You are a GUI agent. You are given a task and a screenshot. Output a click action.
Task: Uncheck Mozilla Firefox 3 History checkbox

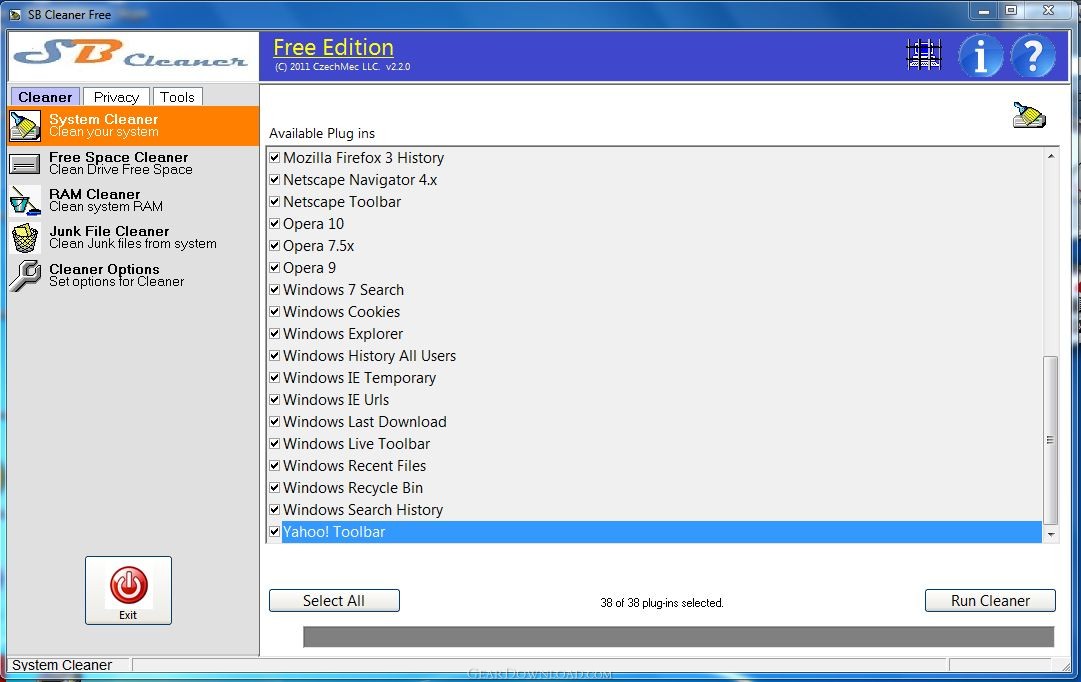pyautogui.click(x=274, y=158)
